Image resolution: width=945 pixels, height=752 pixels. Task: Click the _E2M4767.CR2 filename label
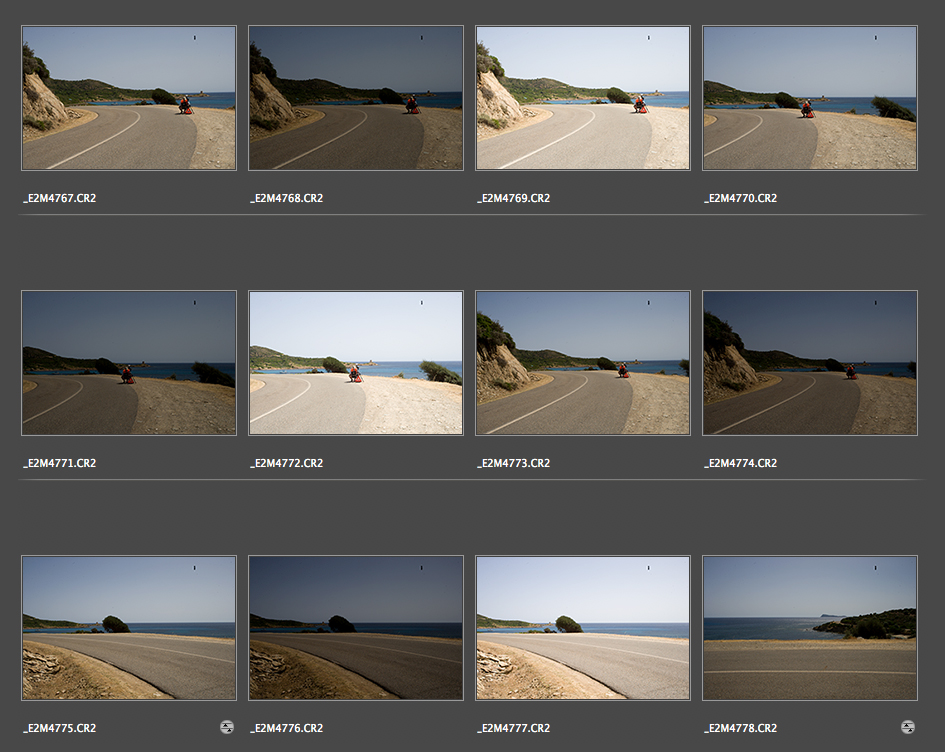pos(60,198)
